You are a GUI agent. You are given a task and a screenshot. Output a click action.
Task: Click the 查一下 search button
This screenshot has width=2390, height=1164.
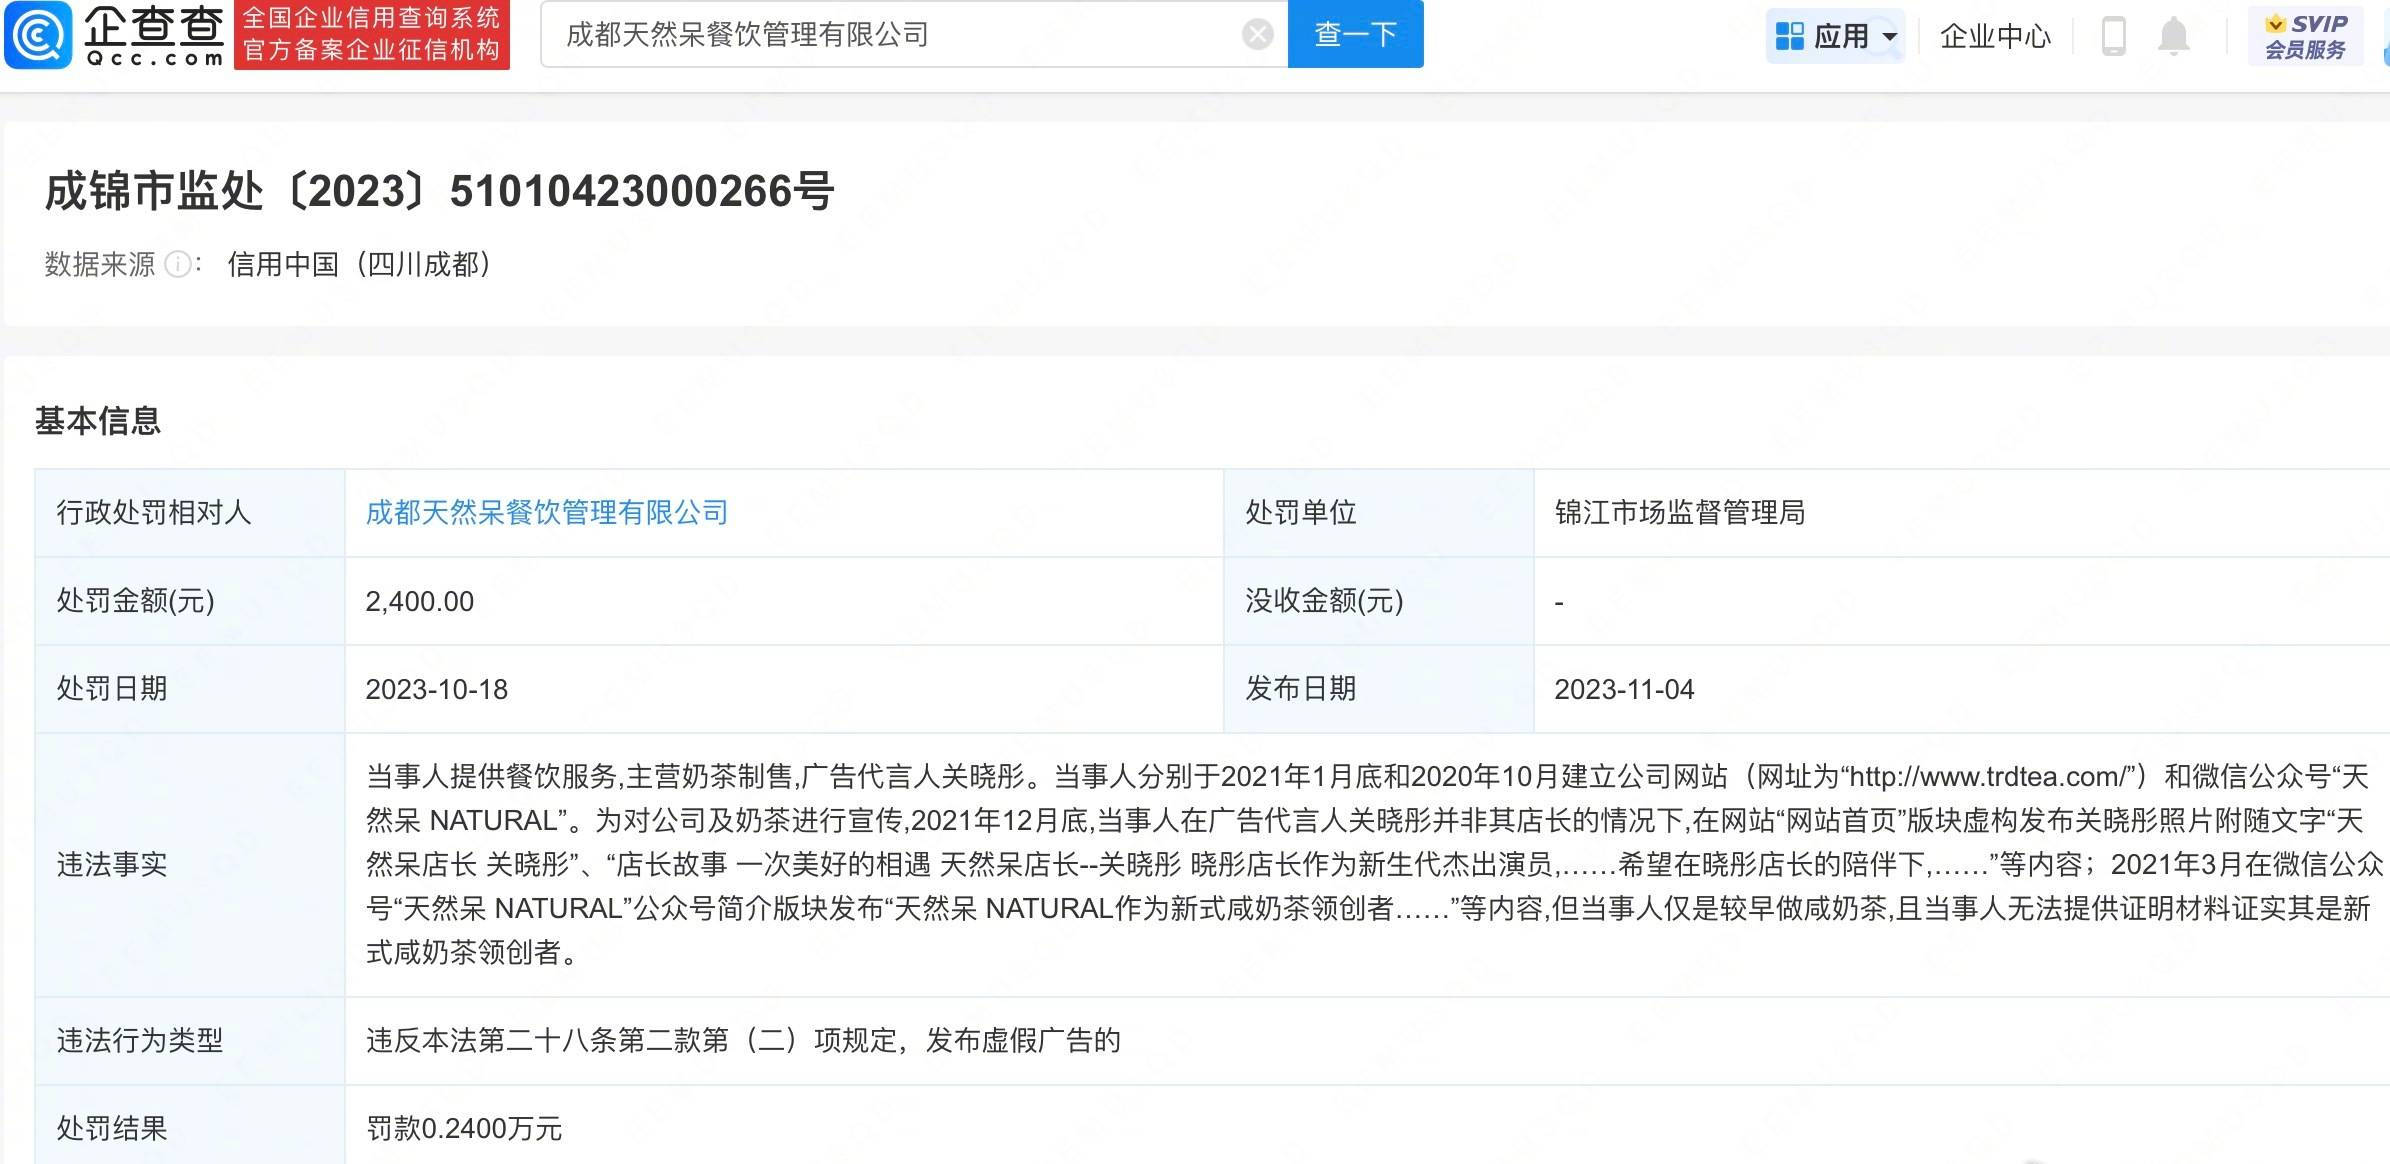click(x=1355, y=34)
